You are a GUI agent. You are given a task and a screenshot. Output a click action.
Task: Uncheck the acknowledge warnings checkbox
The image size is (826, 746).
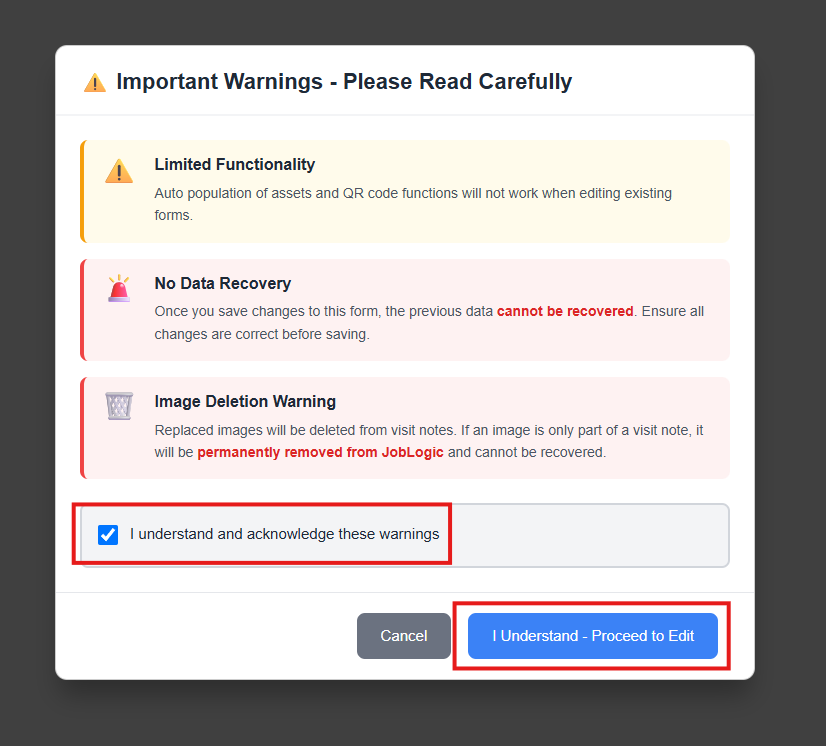pos(108,535)
